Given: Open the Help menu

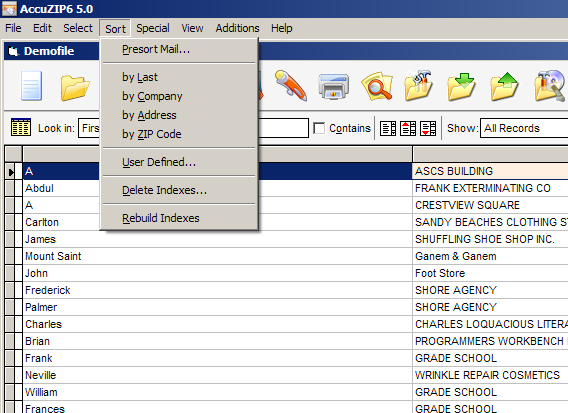Looking at the screenshot, I should click(281, 28).
